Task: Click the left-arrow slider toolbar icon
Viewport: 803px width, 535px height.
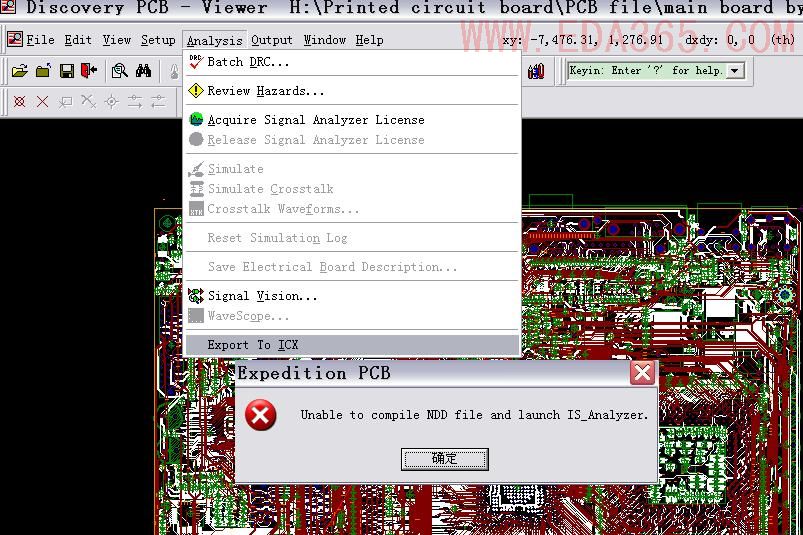Action: coord(158,101)
